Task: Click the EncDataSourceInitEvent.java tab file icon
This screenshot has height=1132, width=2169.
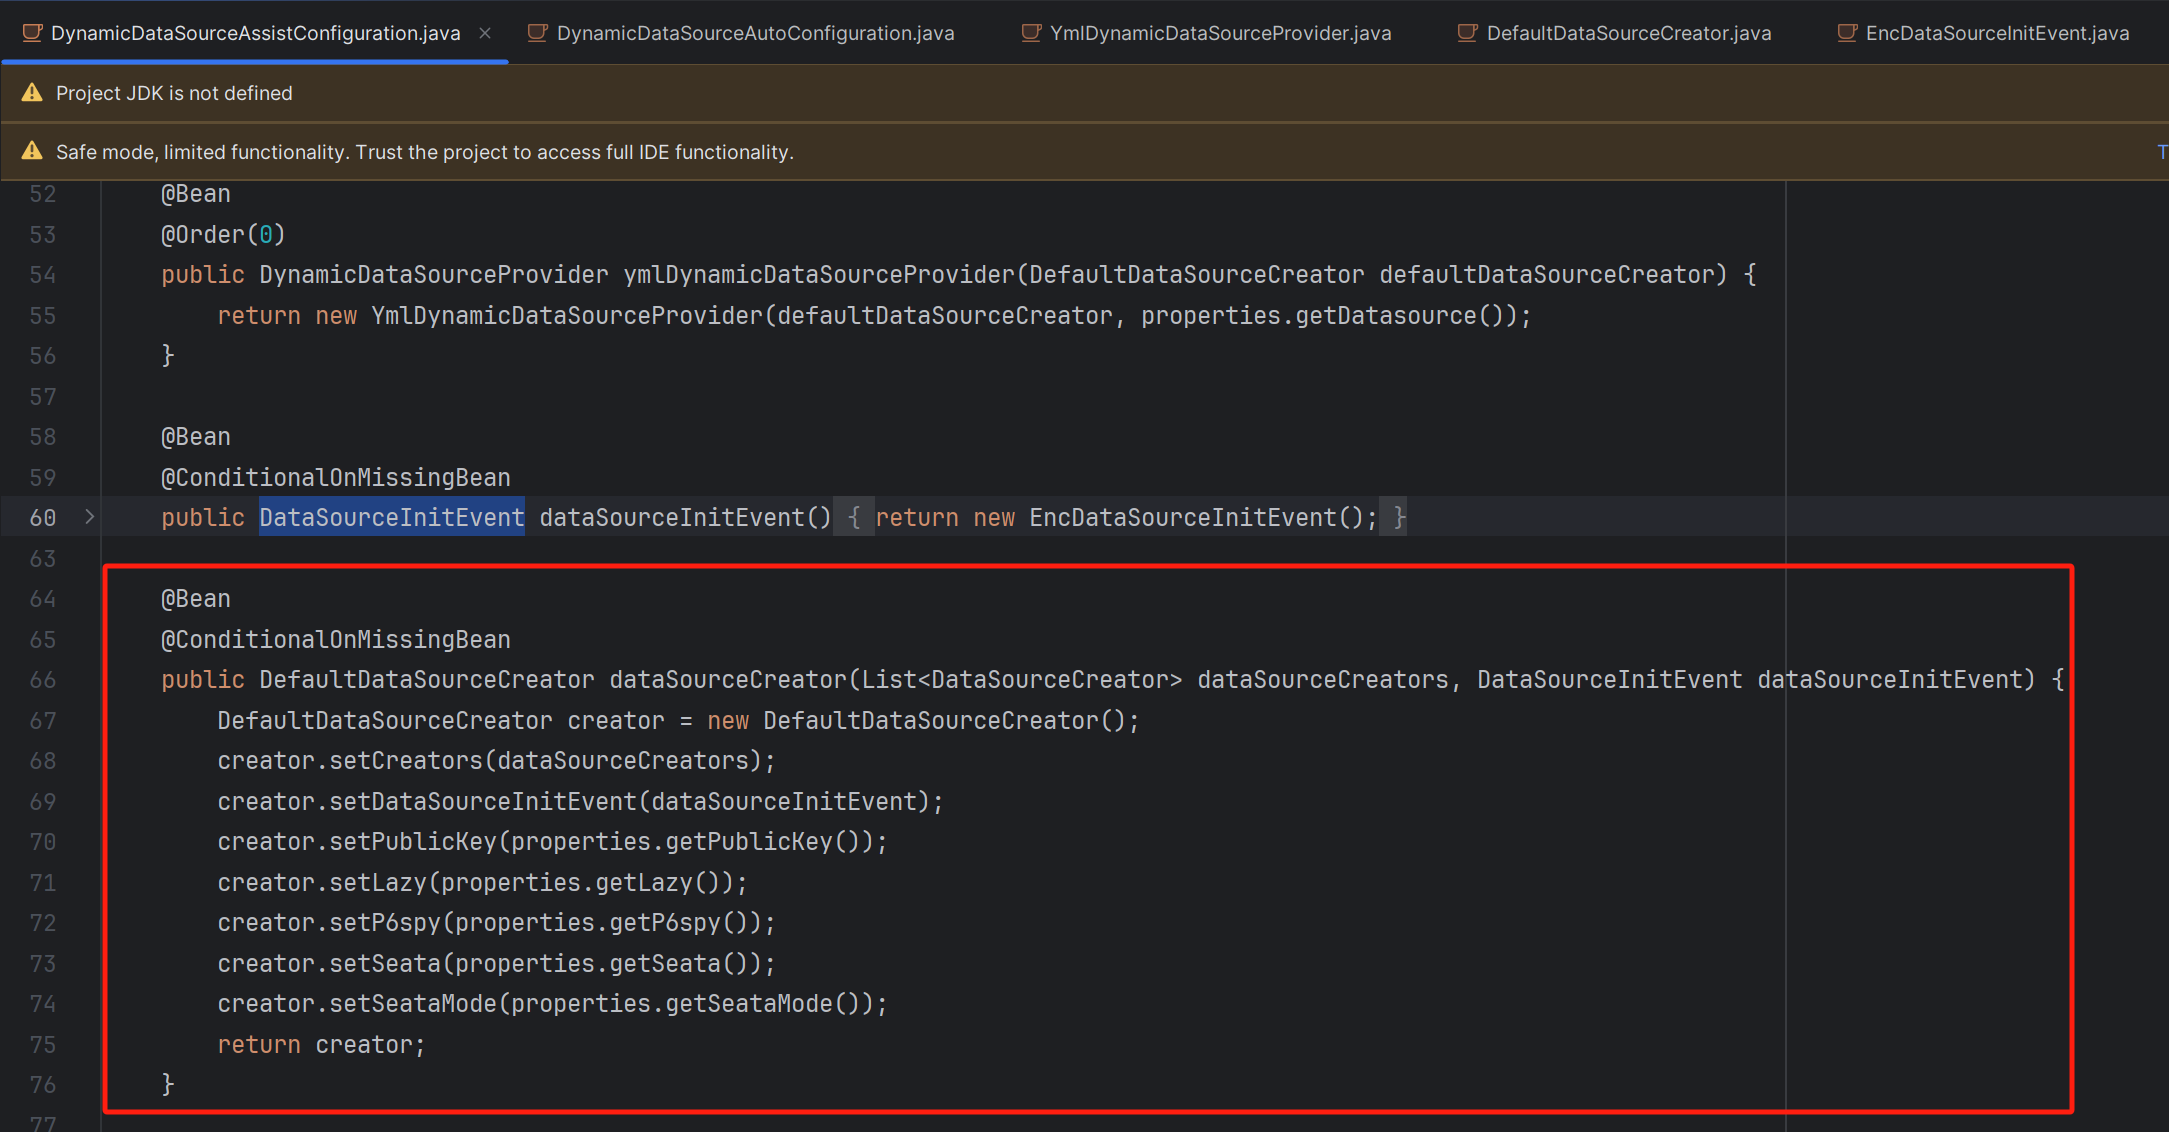Action: [x=1847, y=33]
